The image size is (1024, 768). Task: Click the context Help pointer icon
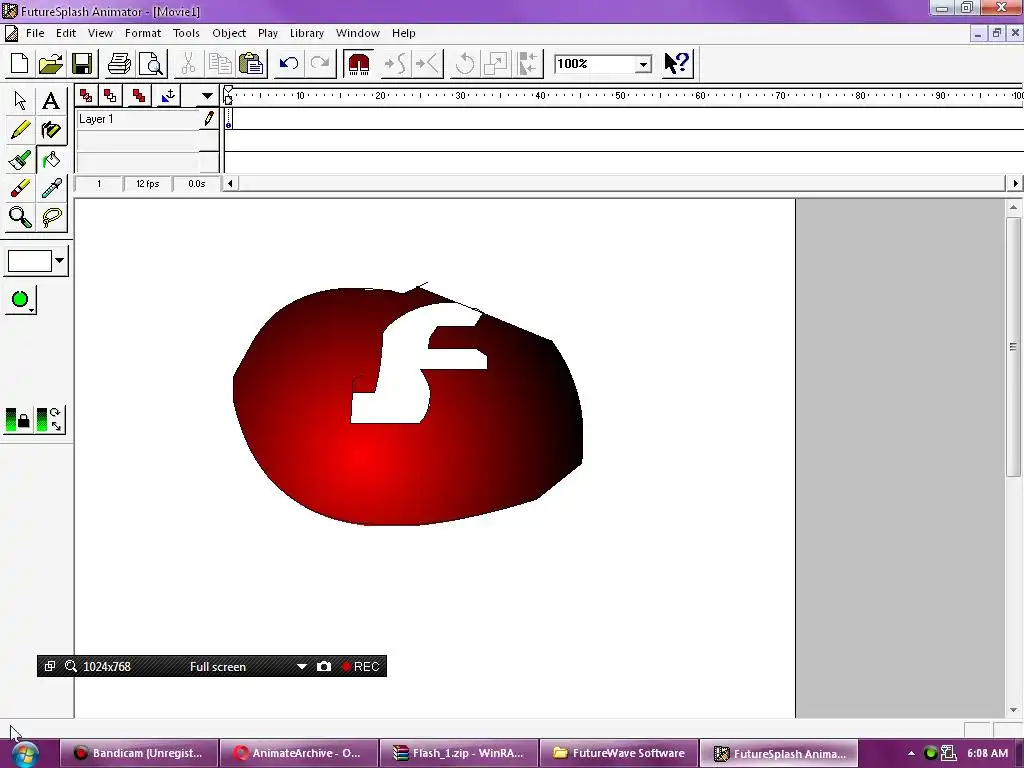(677, 63)
